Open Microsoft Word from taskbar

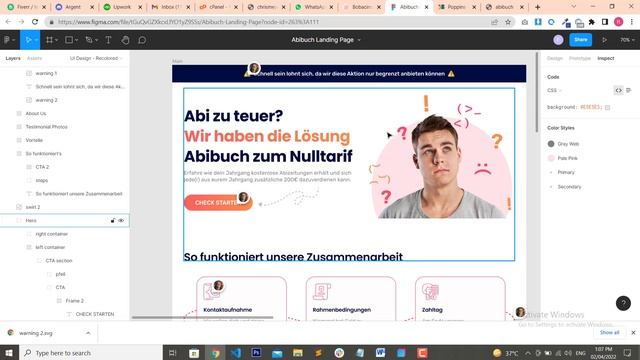click(x=380, y=352)
